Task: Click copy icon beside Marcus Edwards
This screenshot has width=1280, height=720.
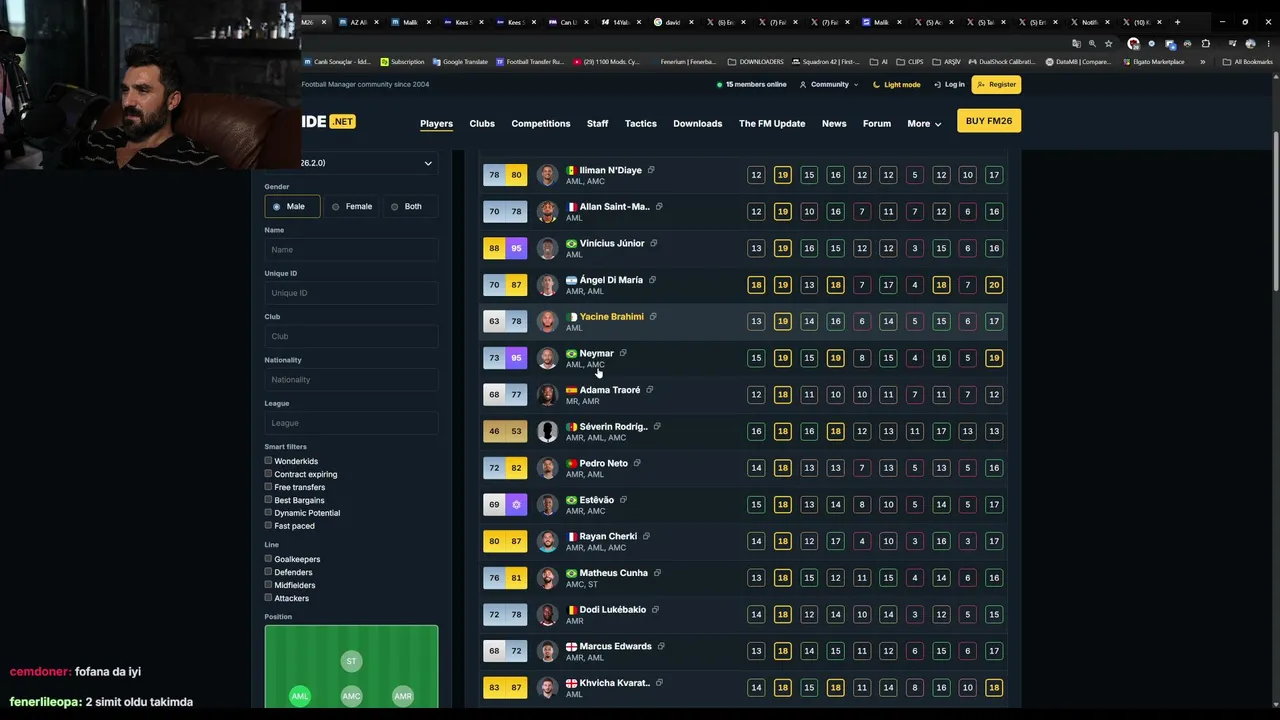Action: tap(661, 646)
